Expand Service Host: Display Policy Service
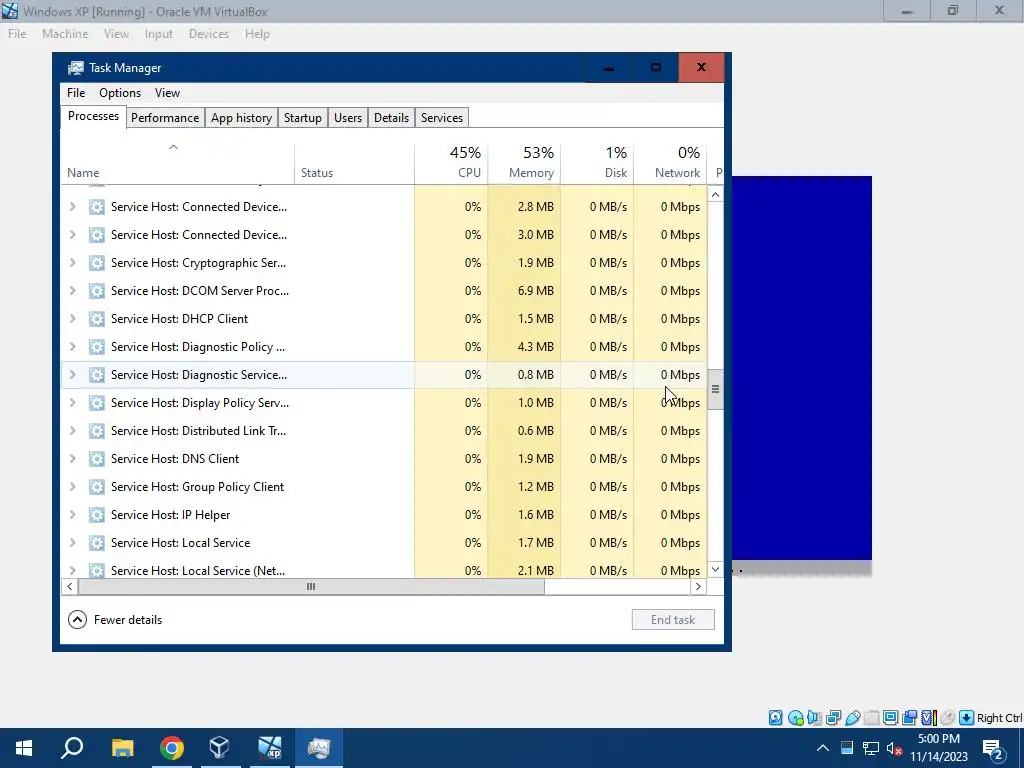The width and height of the screenshot is (1024, 768). click(72, 402)
